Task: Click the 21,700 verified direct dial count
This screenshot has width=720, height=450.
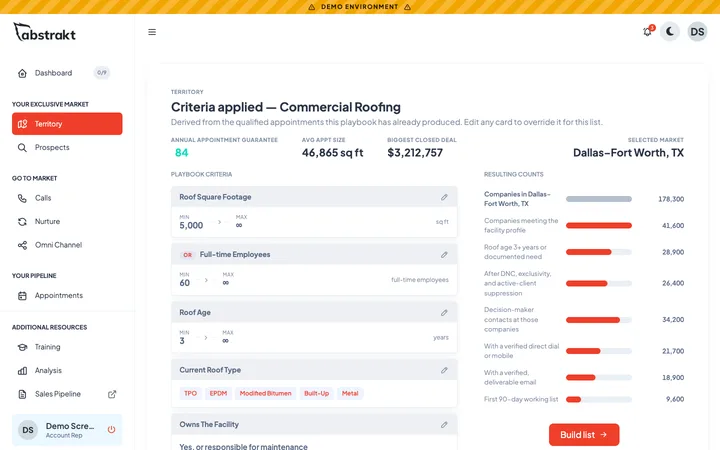Action: 673,351
